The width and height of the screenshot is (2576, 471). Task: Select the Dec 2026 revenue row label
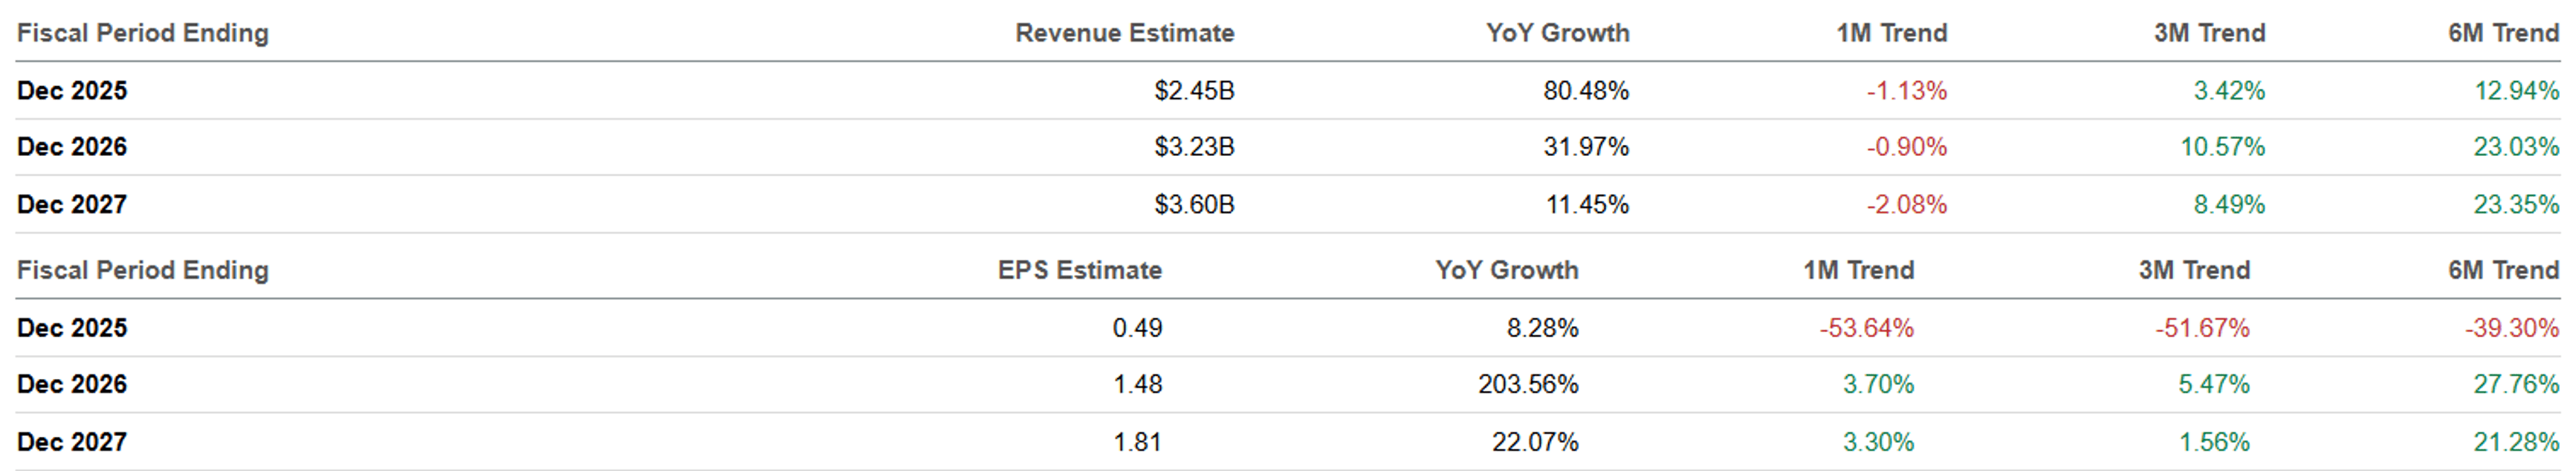pos(72,147)
